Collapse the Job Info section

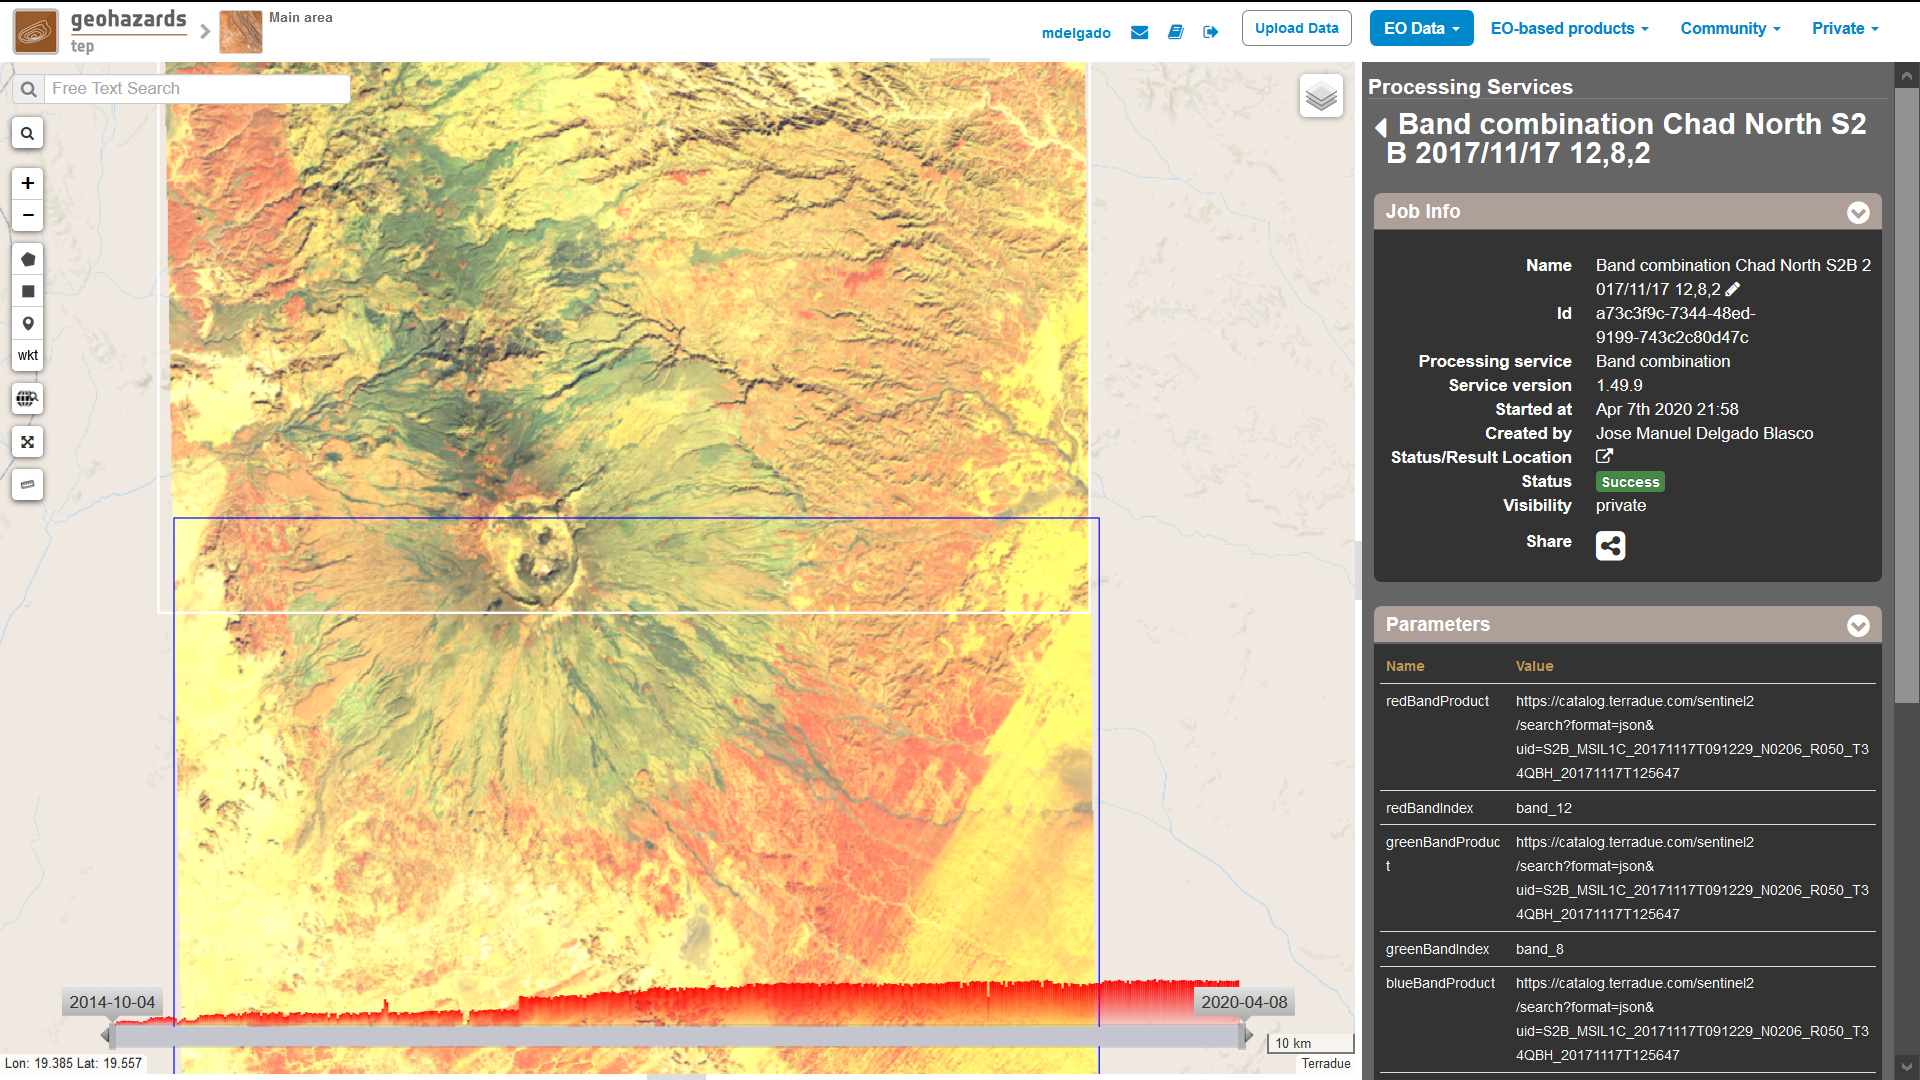(x=1858, y=212)
